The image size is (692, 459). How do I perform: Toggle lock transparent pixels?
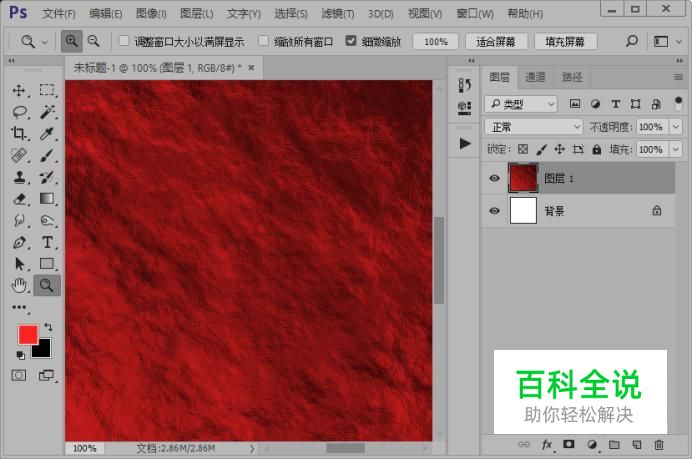[x=523, y=149]
